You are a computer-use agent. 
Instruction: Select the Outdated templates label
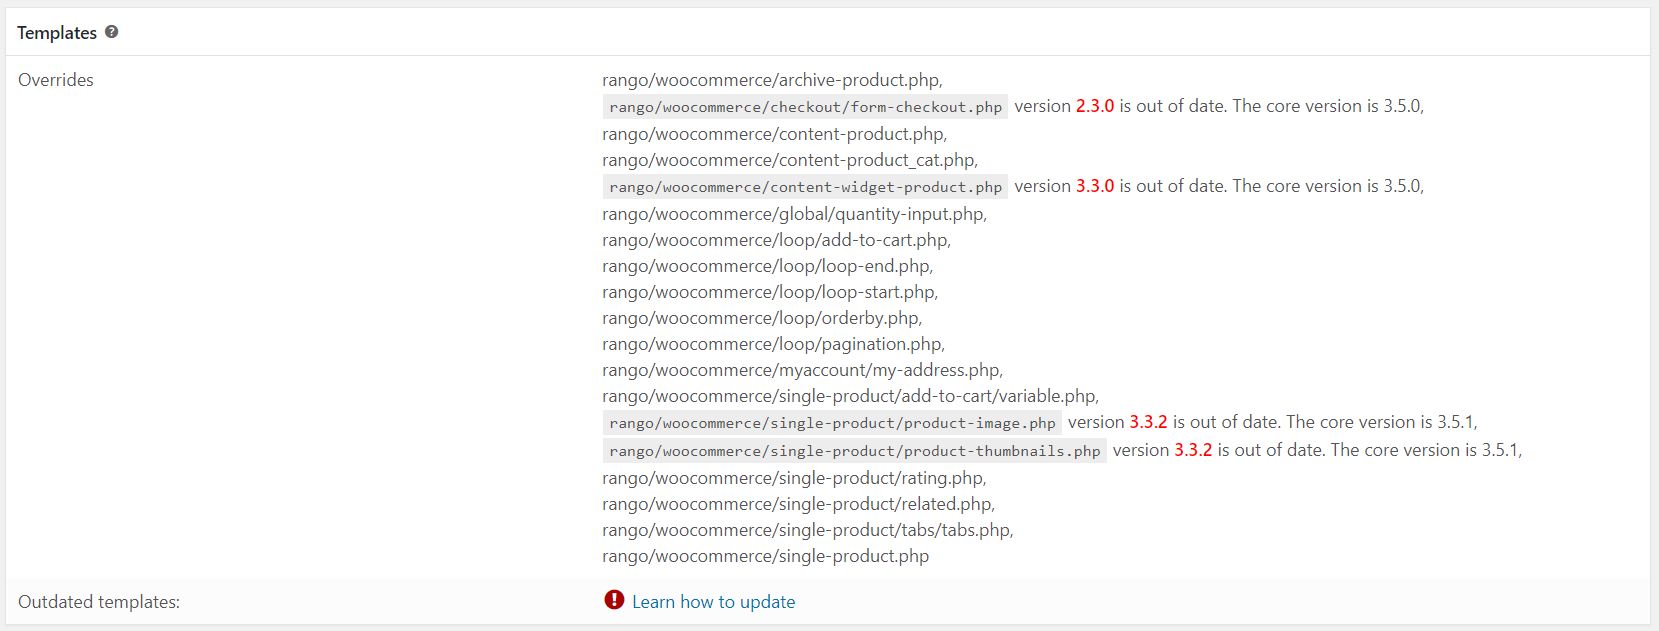[x=99, y=602]
